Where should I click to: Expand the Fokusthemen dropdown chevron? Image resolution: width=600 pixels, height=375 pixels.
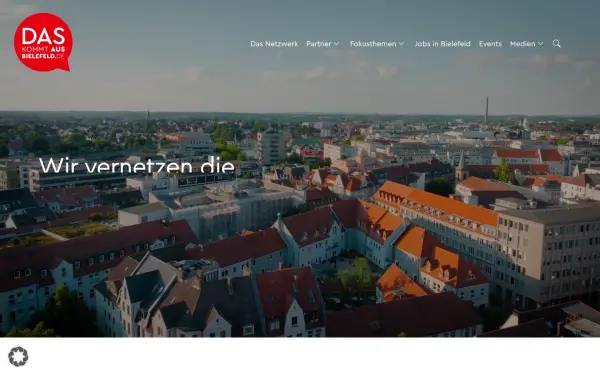pyautogui.click(x=401, y=44)
